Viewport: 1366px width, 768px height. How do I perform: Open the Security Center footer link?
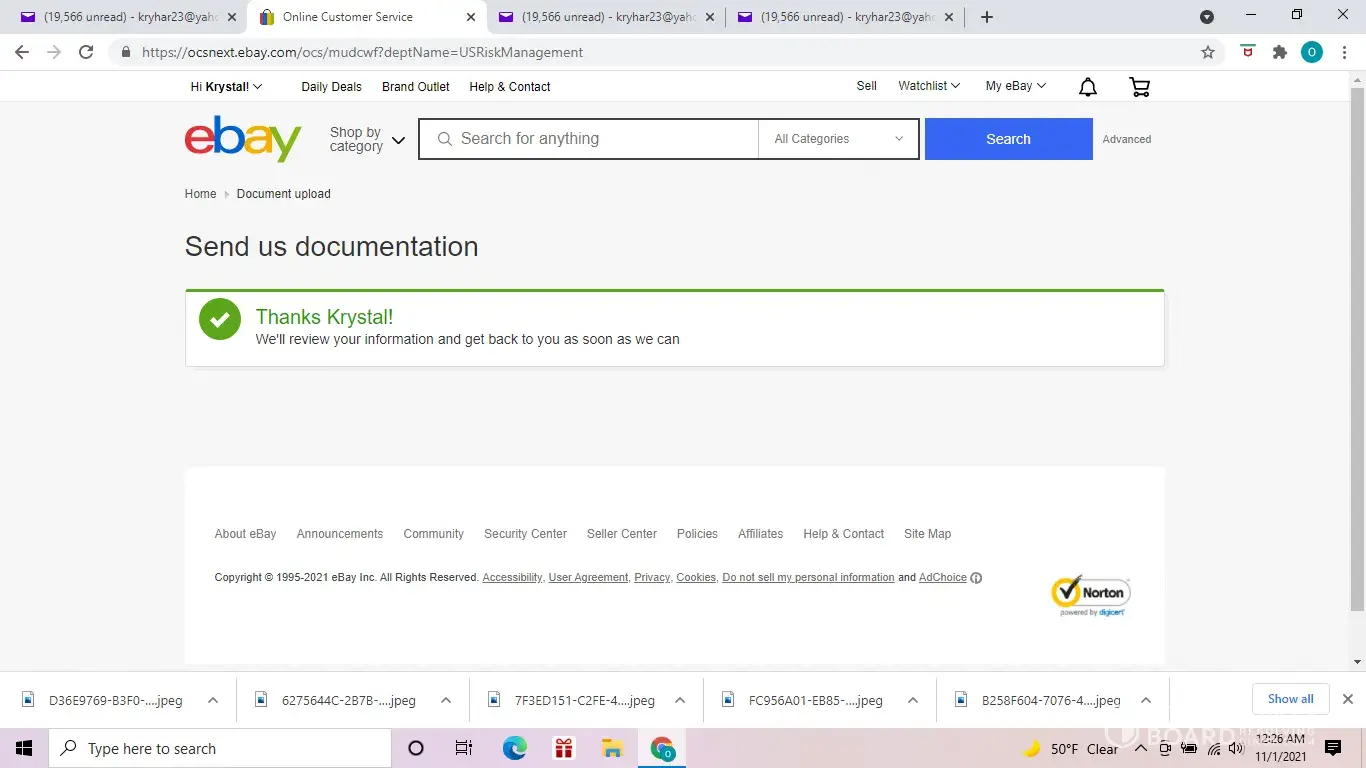click(x=525, y=534)
